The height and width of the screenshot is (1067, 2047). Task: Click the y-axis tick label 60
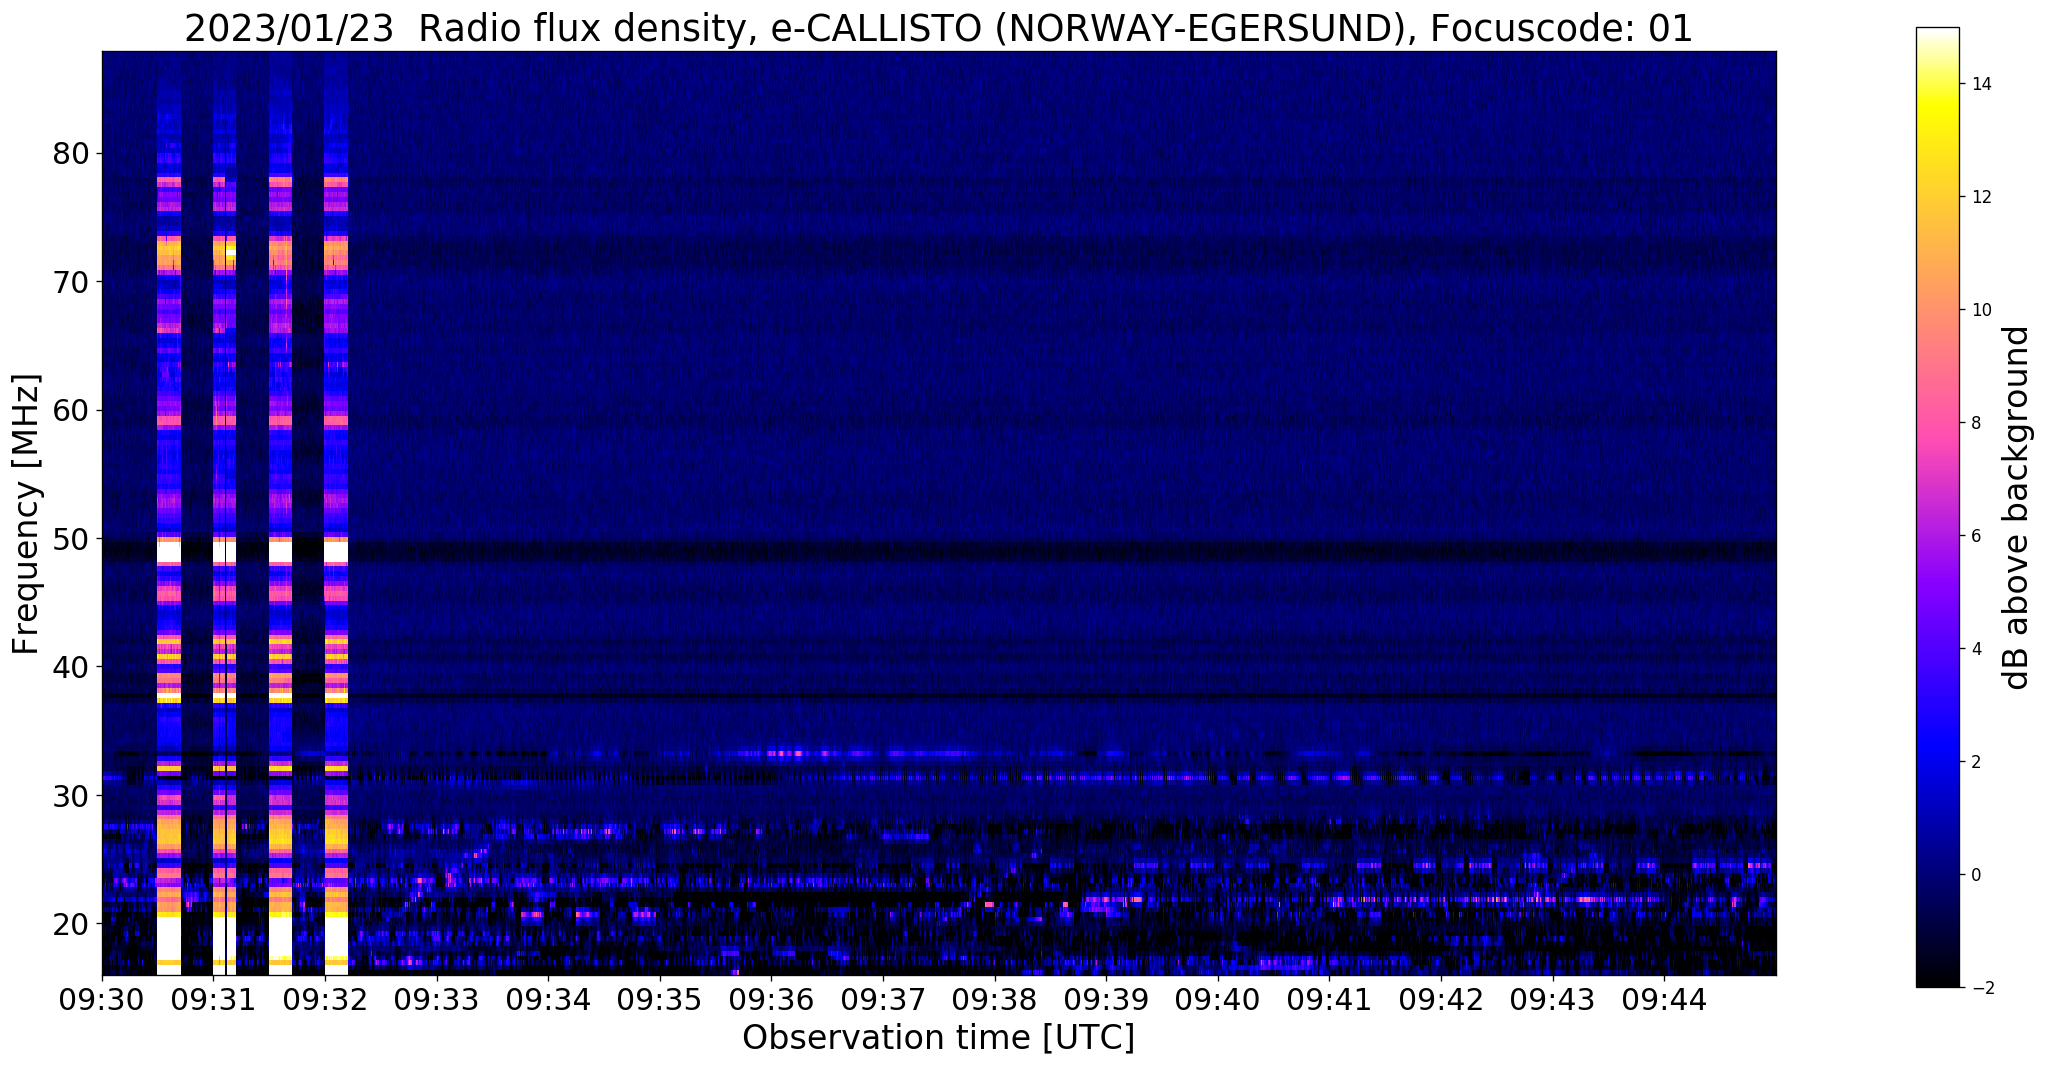(x=71, y=410)
